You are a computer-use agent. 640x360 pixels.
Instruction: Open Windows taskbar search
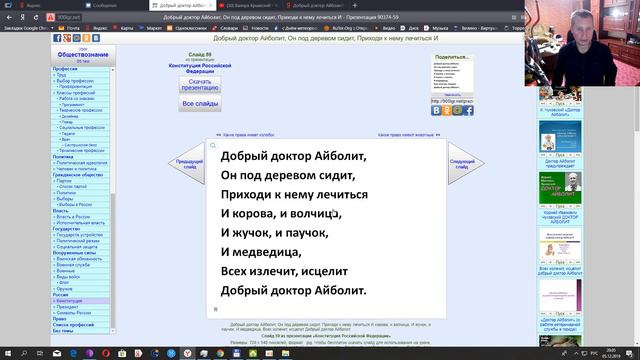coord(24,353)
